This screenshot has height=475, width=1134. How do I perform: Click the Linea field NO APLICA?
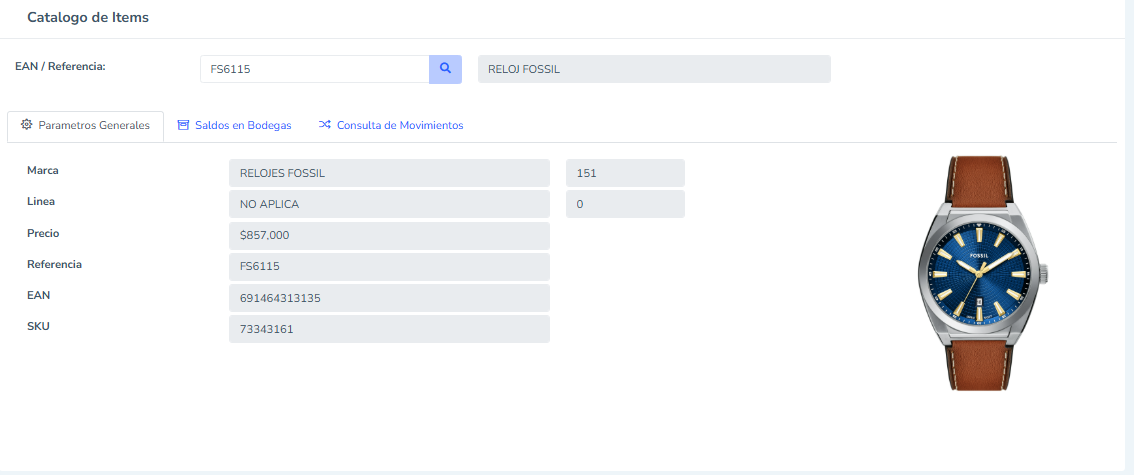(x=389, y=204)
